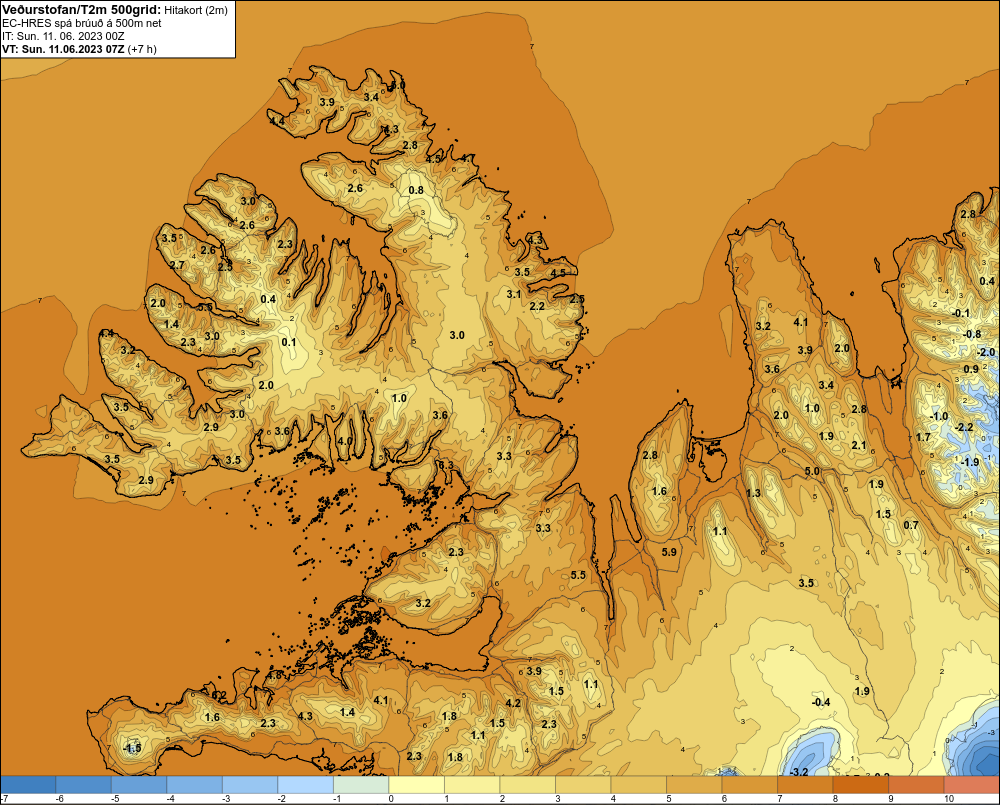
Task: Select the 2.7 temperature label
Action: pyautogui.click(x=177, y=265)
